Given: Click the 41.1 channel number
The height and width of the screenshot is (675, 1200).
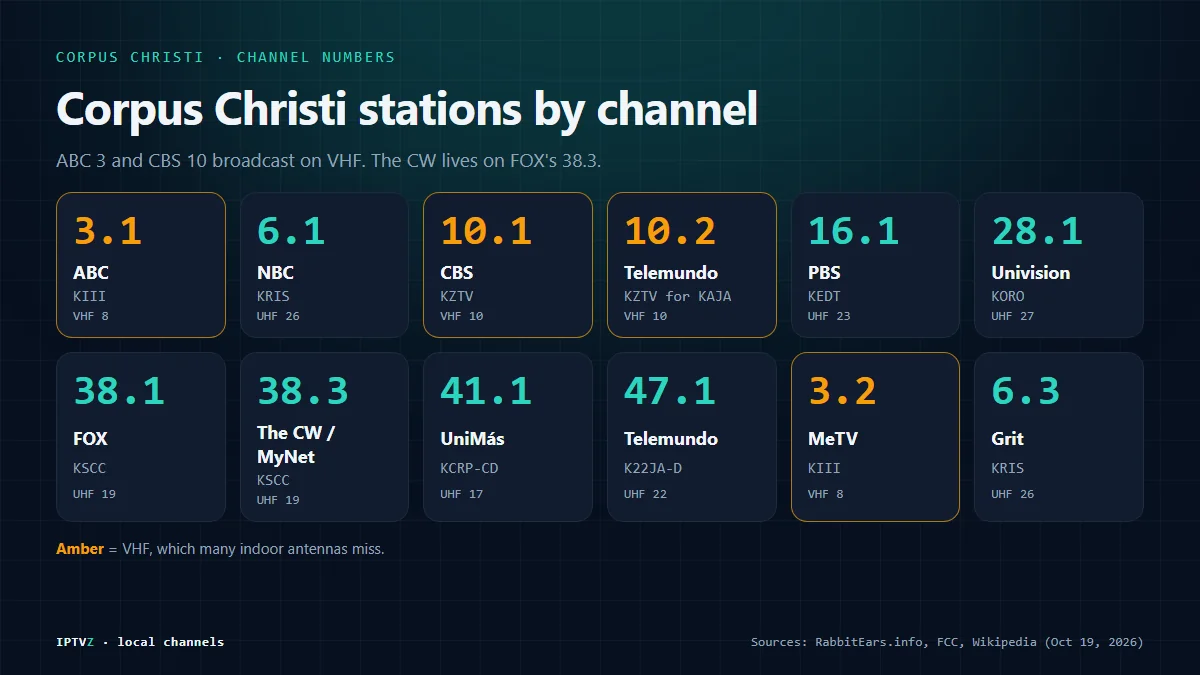Looking at the screenshot, I should point(486,391).
